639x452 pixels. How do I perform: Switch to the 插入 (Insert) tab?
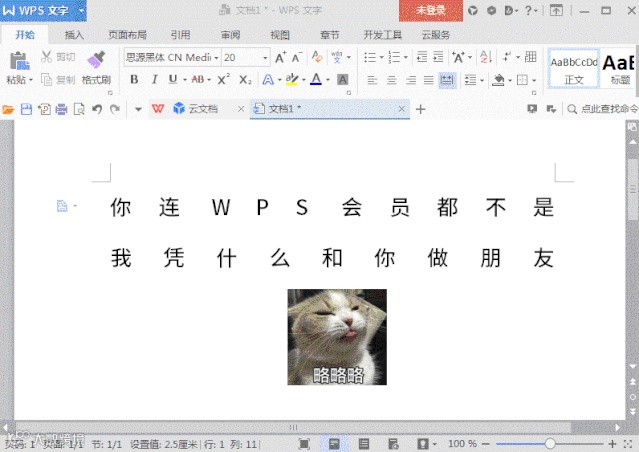point(74,35)
